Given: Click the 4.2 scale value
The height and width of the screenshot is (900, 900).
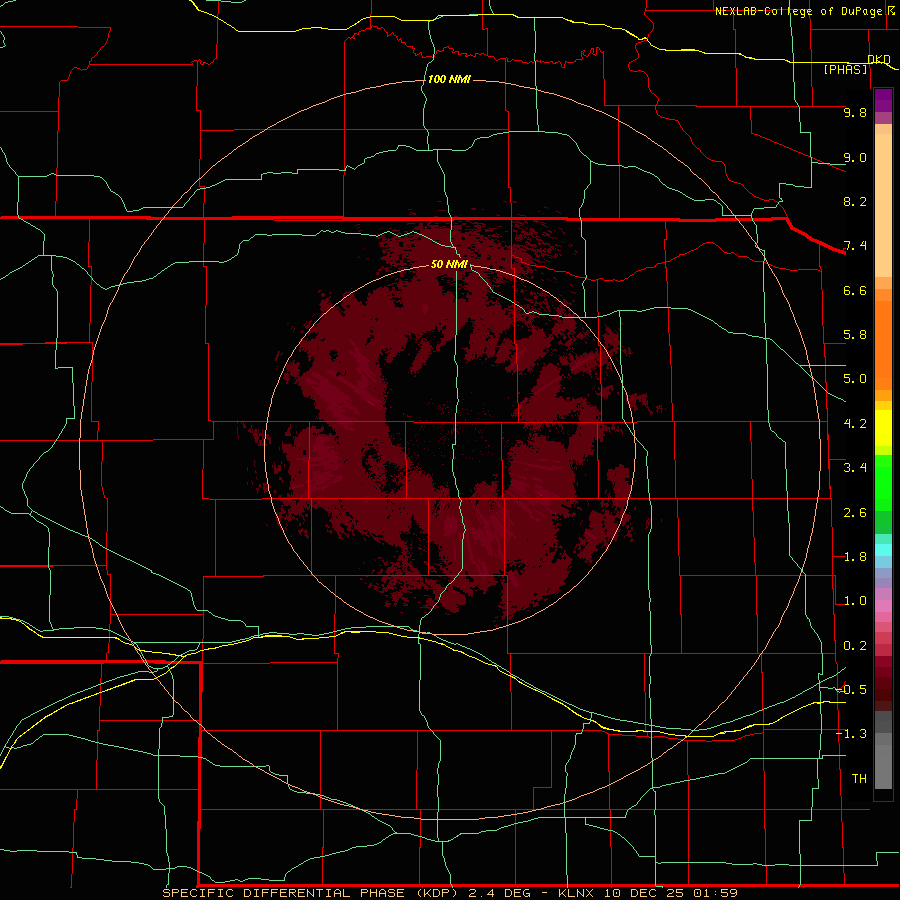Looking at the screenshot, I should [x=855, y=424].
